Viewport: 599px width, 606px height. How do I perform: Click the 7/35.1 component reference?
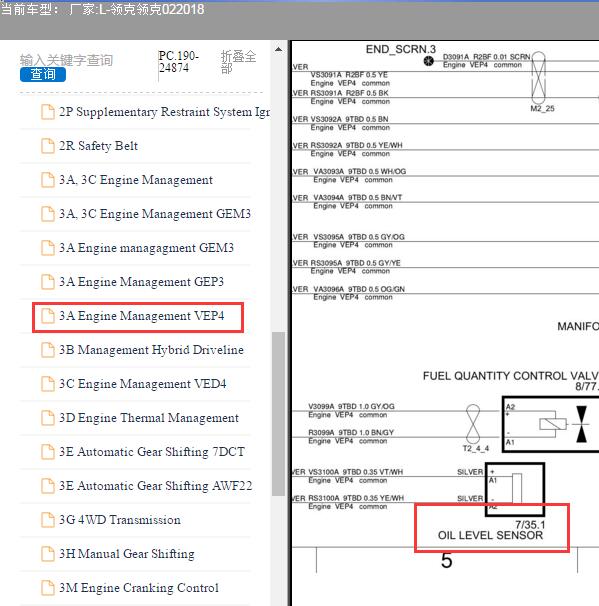coord(530,525)
